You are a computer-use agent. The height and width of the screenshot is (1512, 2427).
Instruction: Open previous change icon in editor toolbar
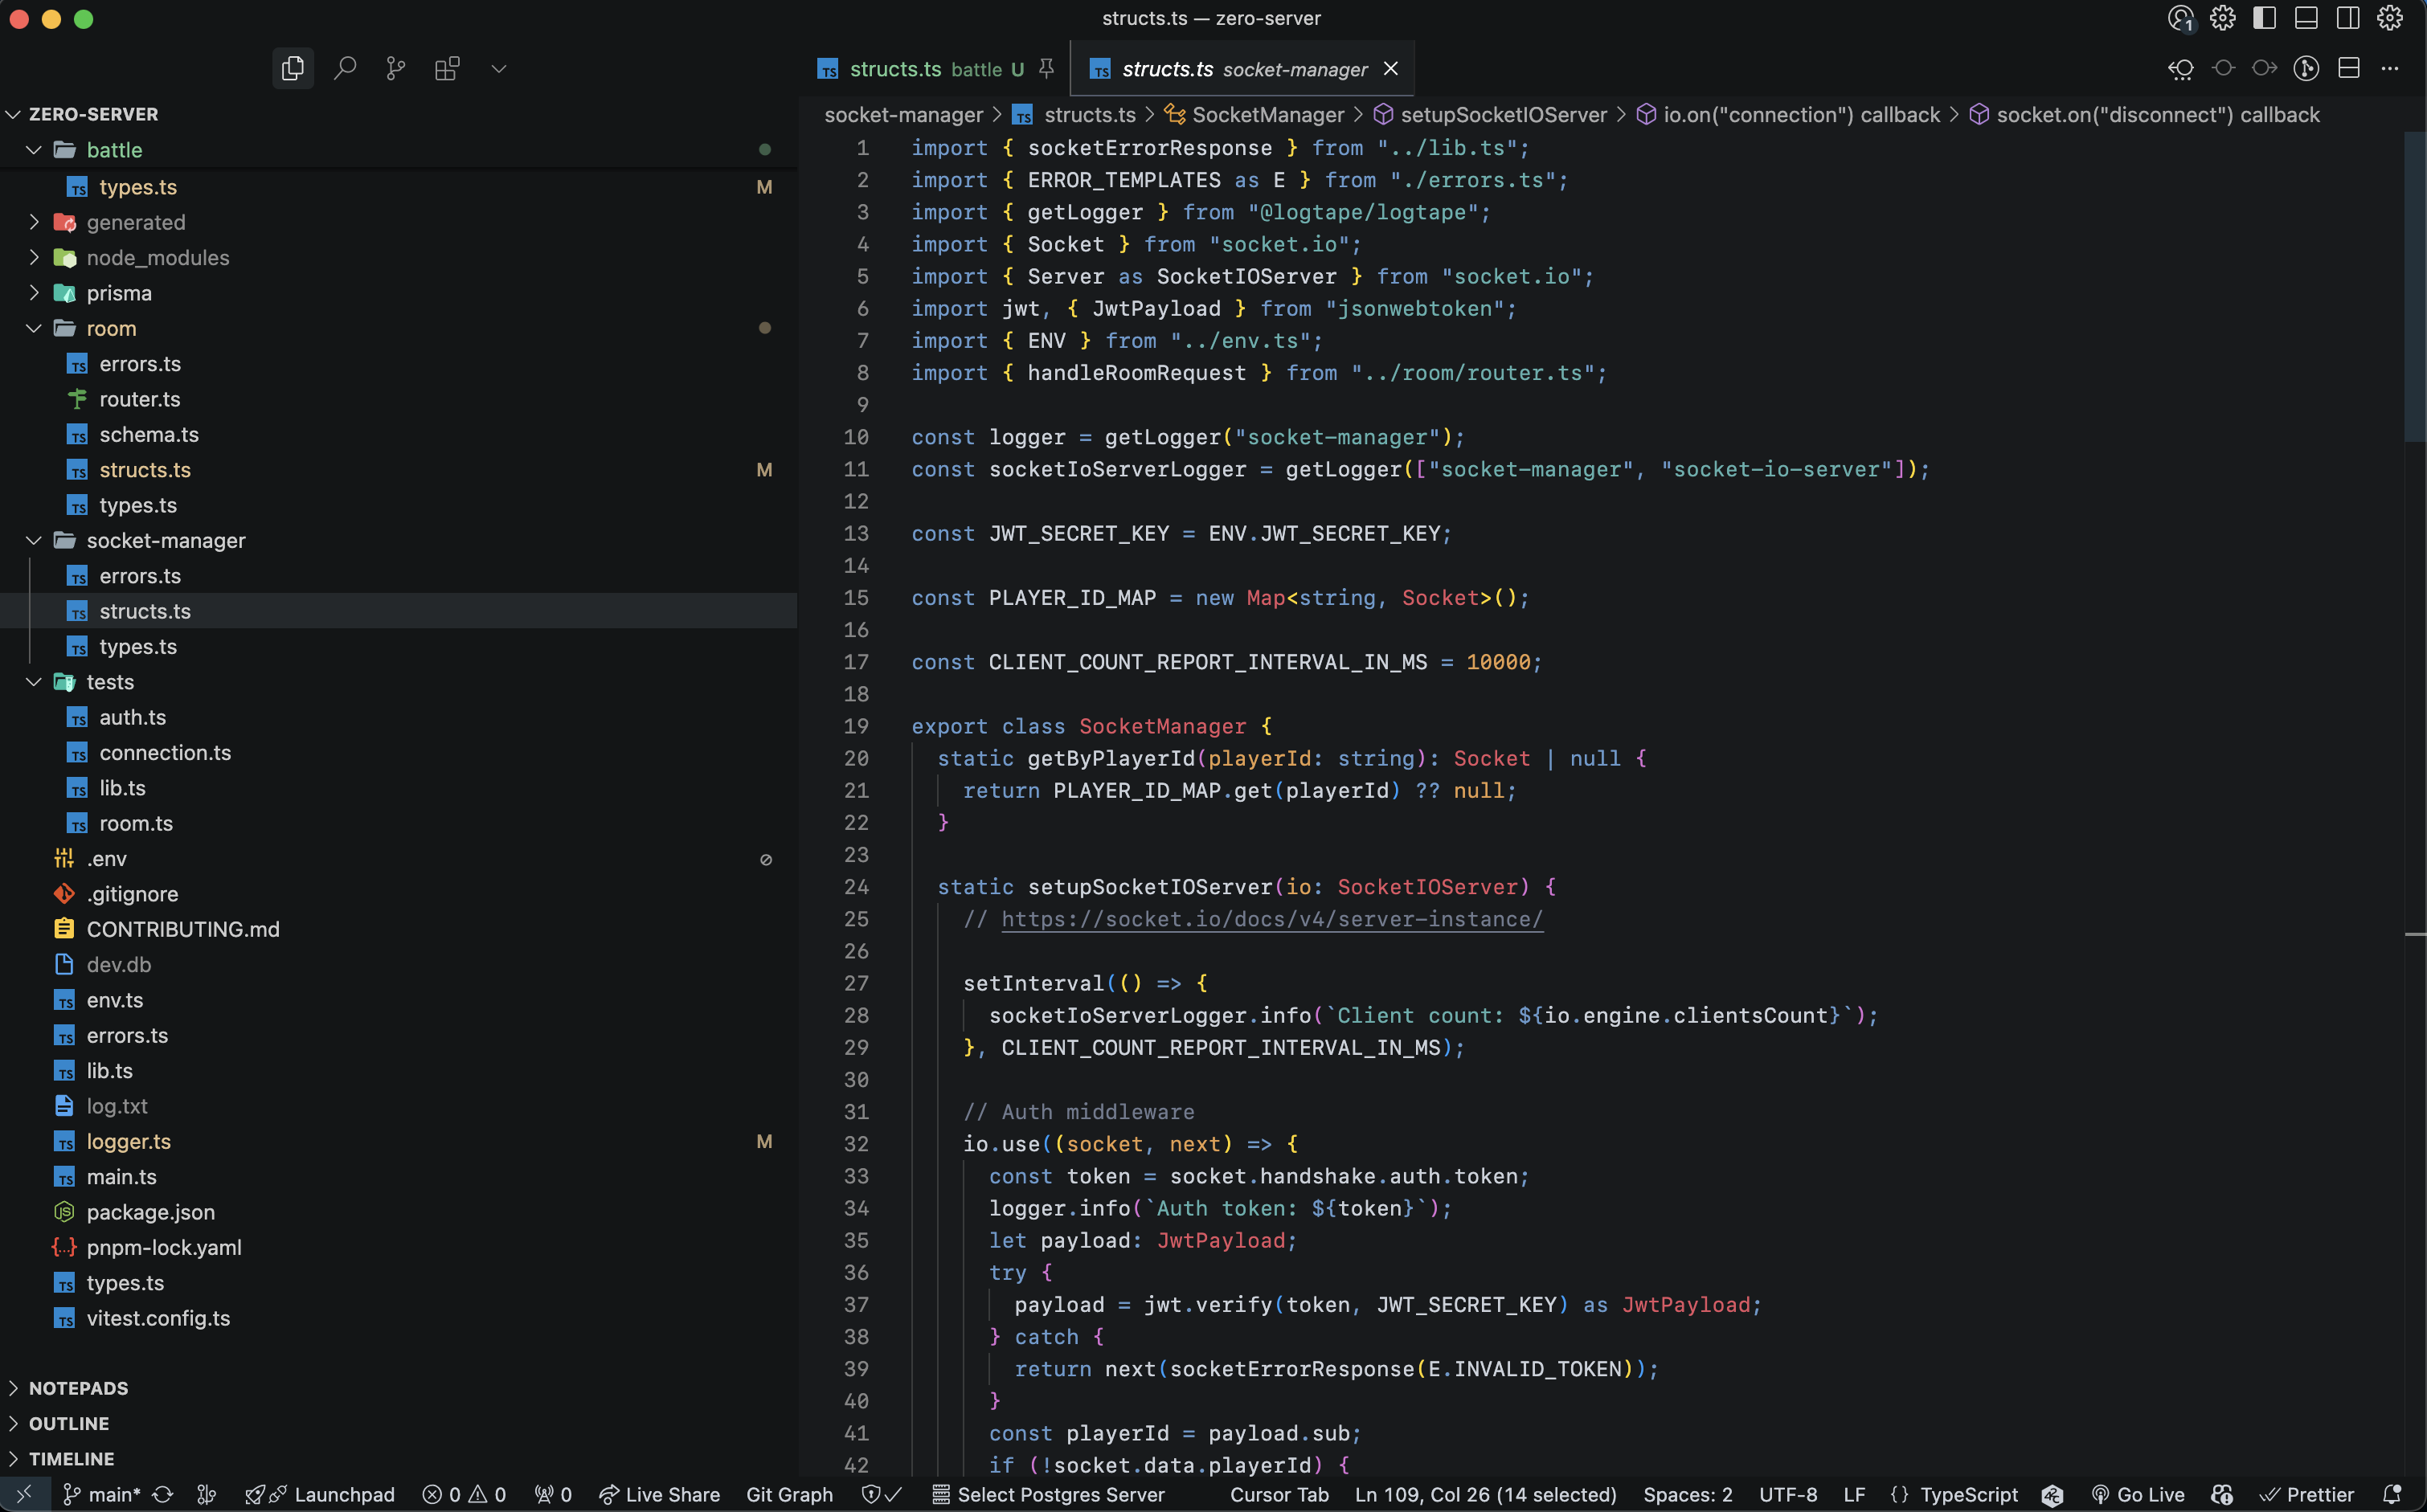click(x=2181, y=68)
